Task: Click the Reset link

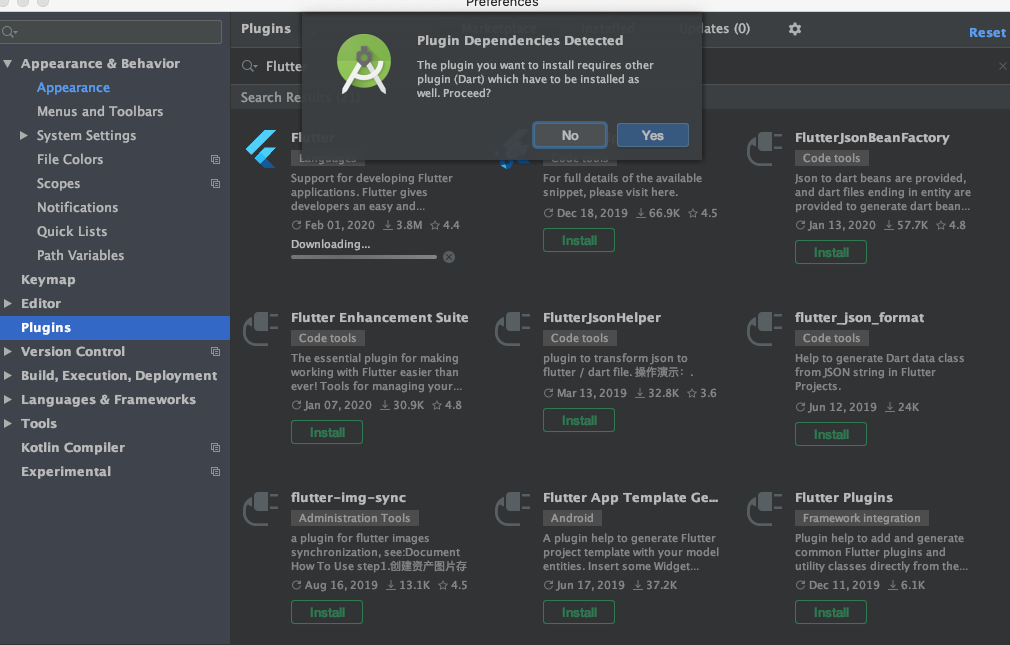Action: [x=987, y=32]
